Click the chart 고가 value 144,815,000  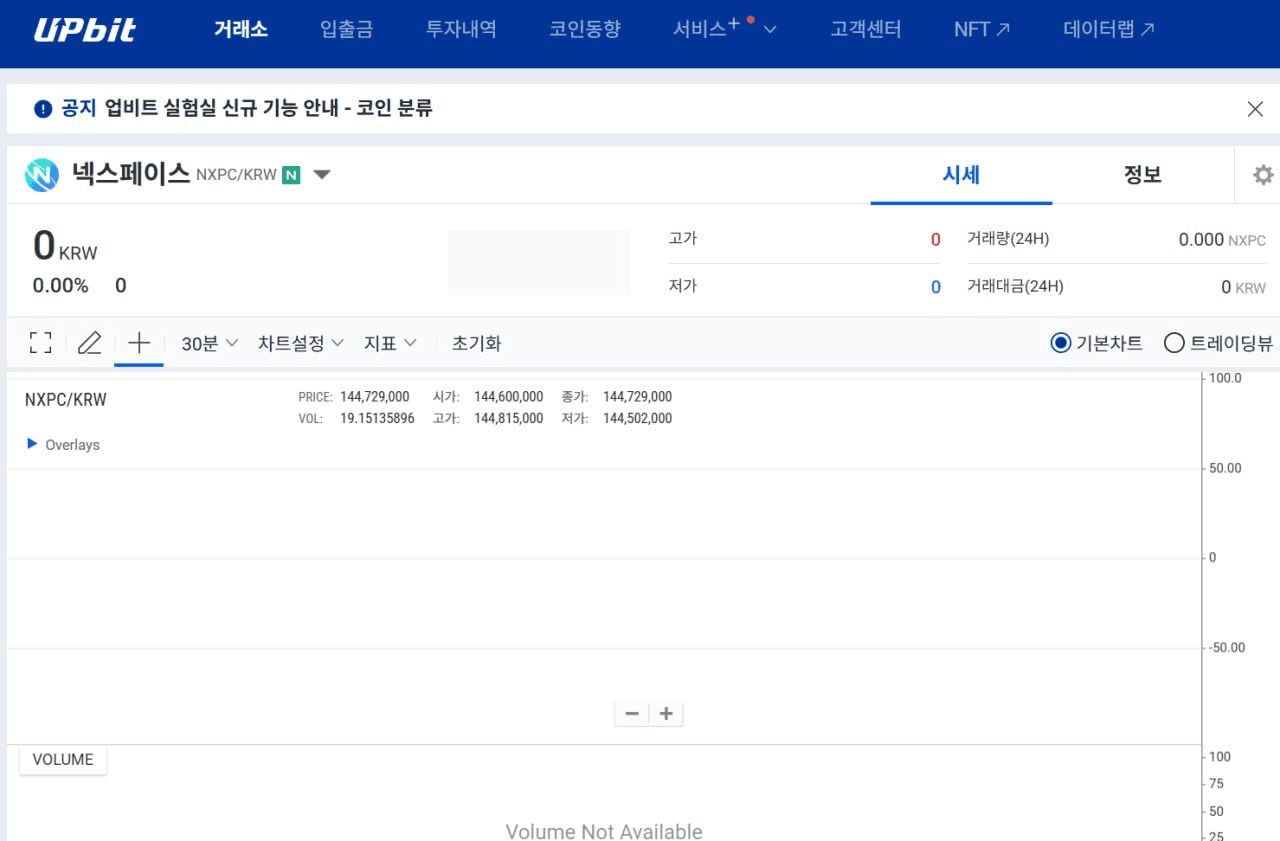pos(509,418)
